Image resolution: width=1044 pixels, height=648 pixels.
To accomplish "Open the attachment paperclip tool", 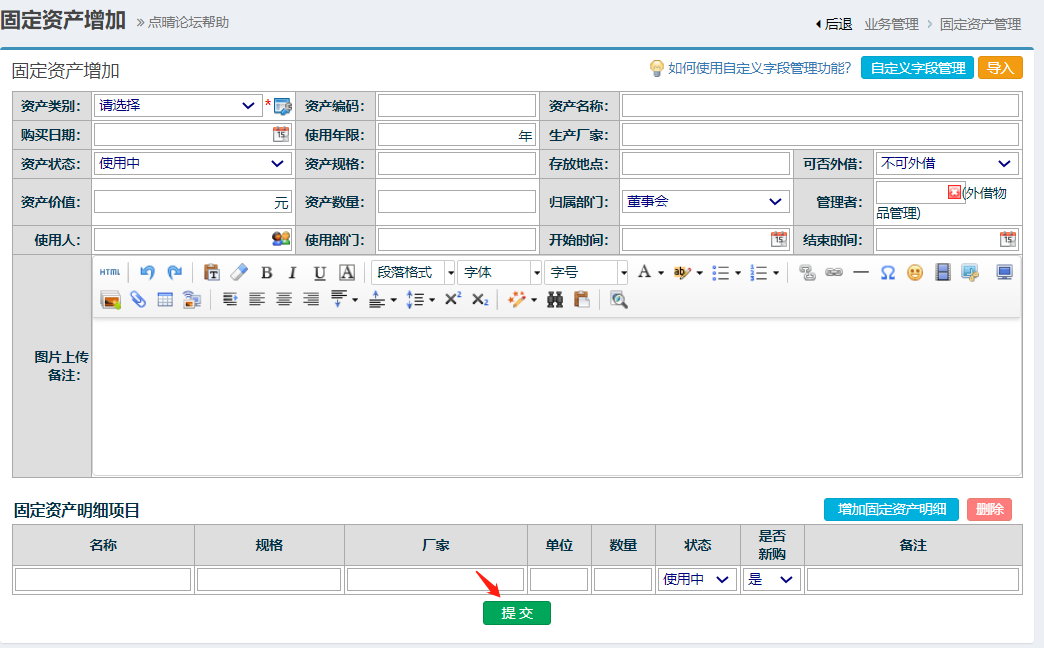I will click(x=138, y=299).
